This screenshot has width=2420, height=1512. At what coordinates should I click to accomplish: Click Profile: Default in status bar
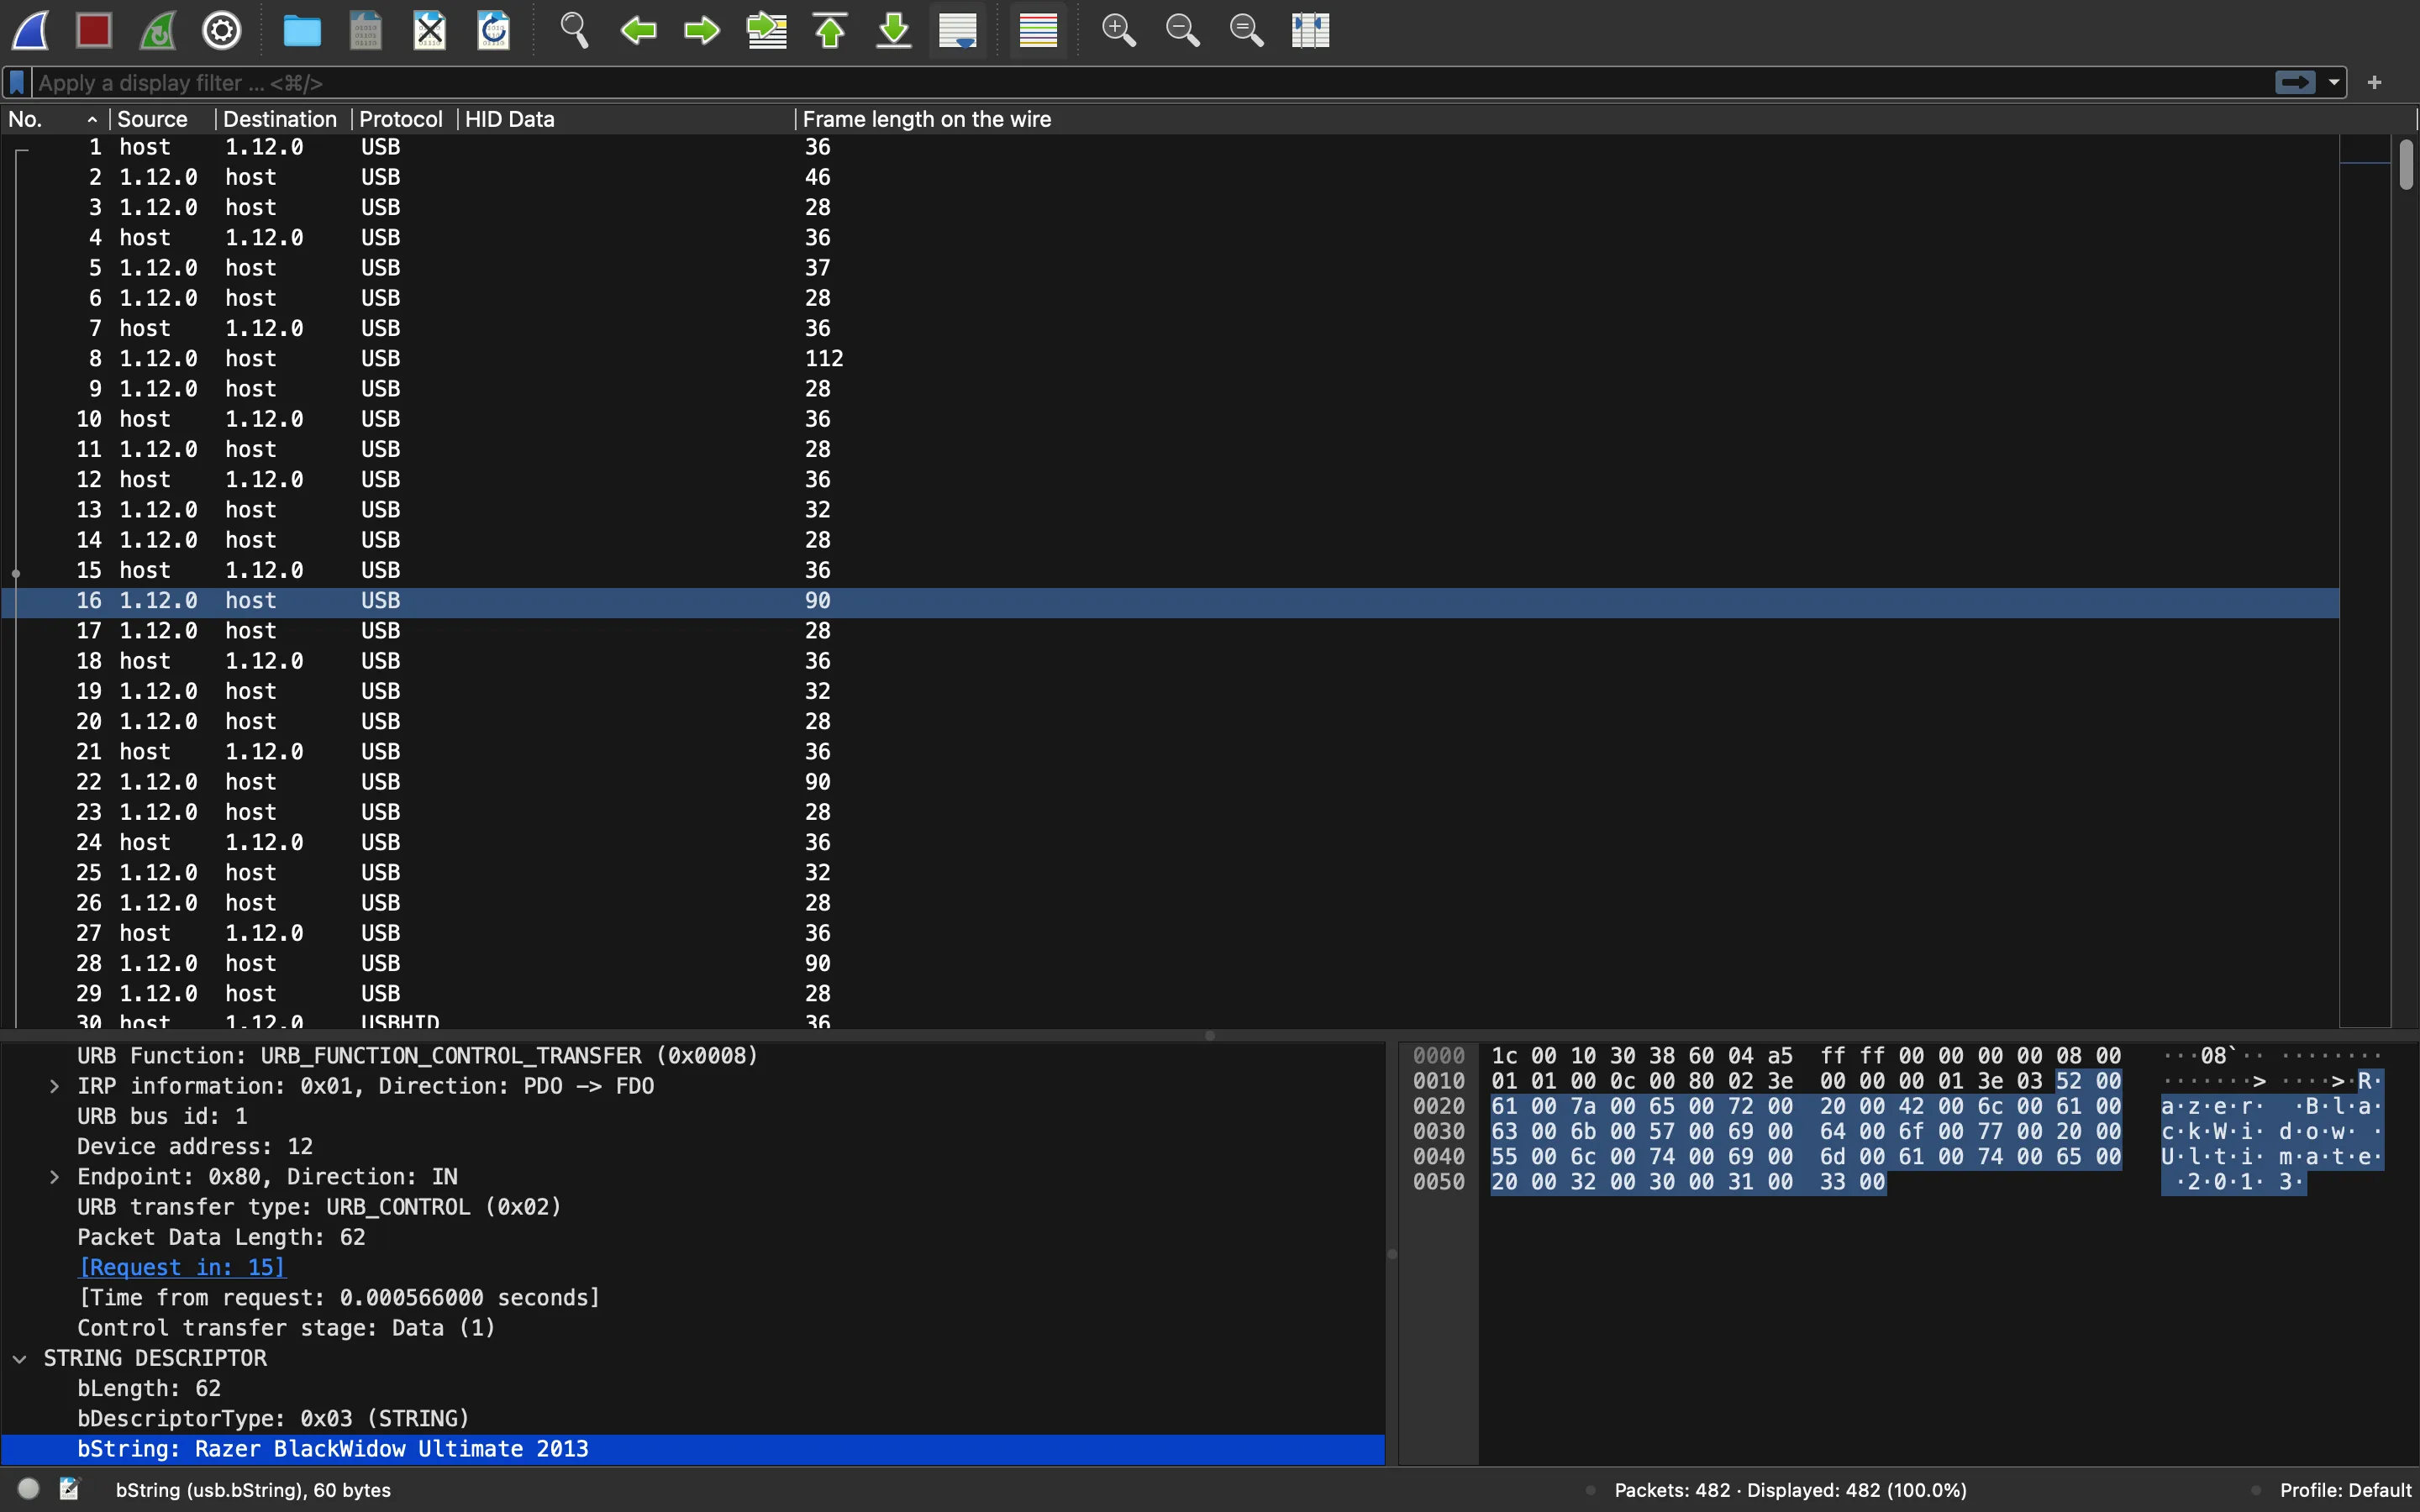[x=2345, y=1490]
